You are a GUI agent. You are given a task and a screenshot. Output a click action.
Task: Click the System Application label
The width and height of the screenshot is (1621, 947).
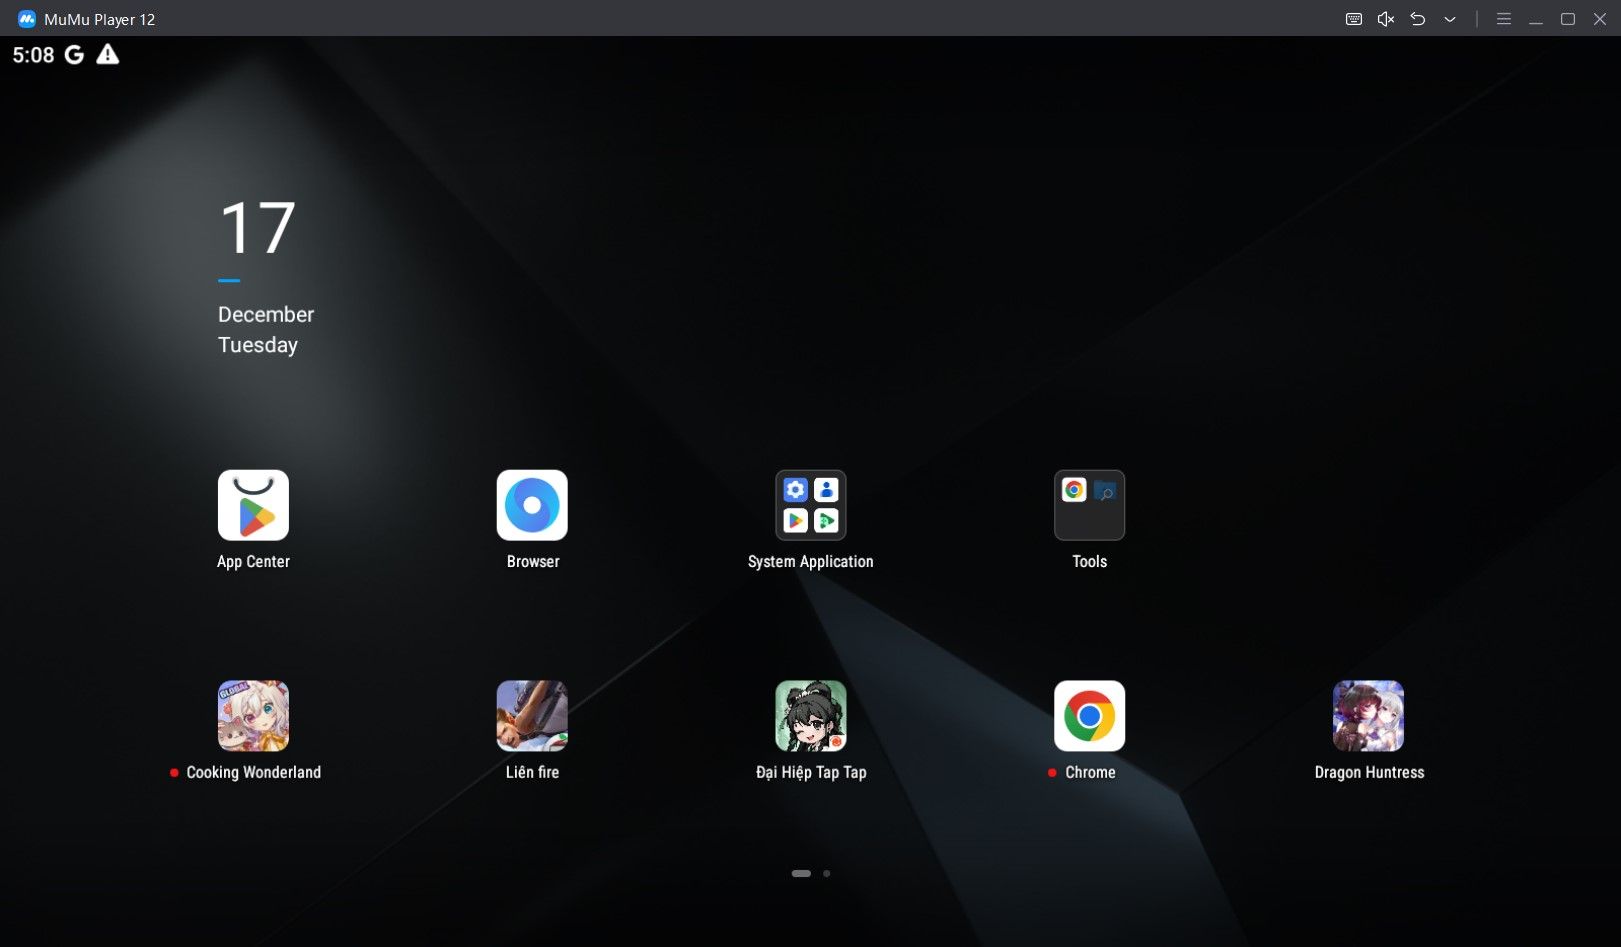click(811, 561)
